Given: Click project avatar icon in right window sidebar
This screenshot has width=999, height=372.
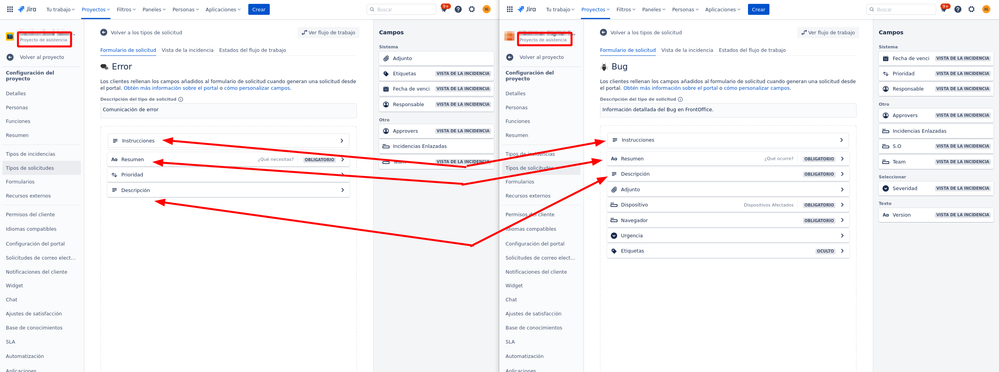Looking at the screenshot, I should 510,37.
